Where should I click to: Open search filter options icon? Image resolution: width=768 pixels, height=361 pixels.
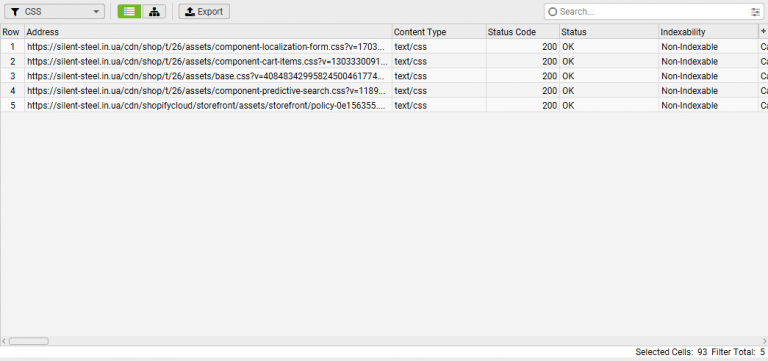pyautogui.click(x=756, y=12)
